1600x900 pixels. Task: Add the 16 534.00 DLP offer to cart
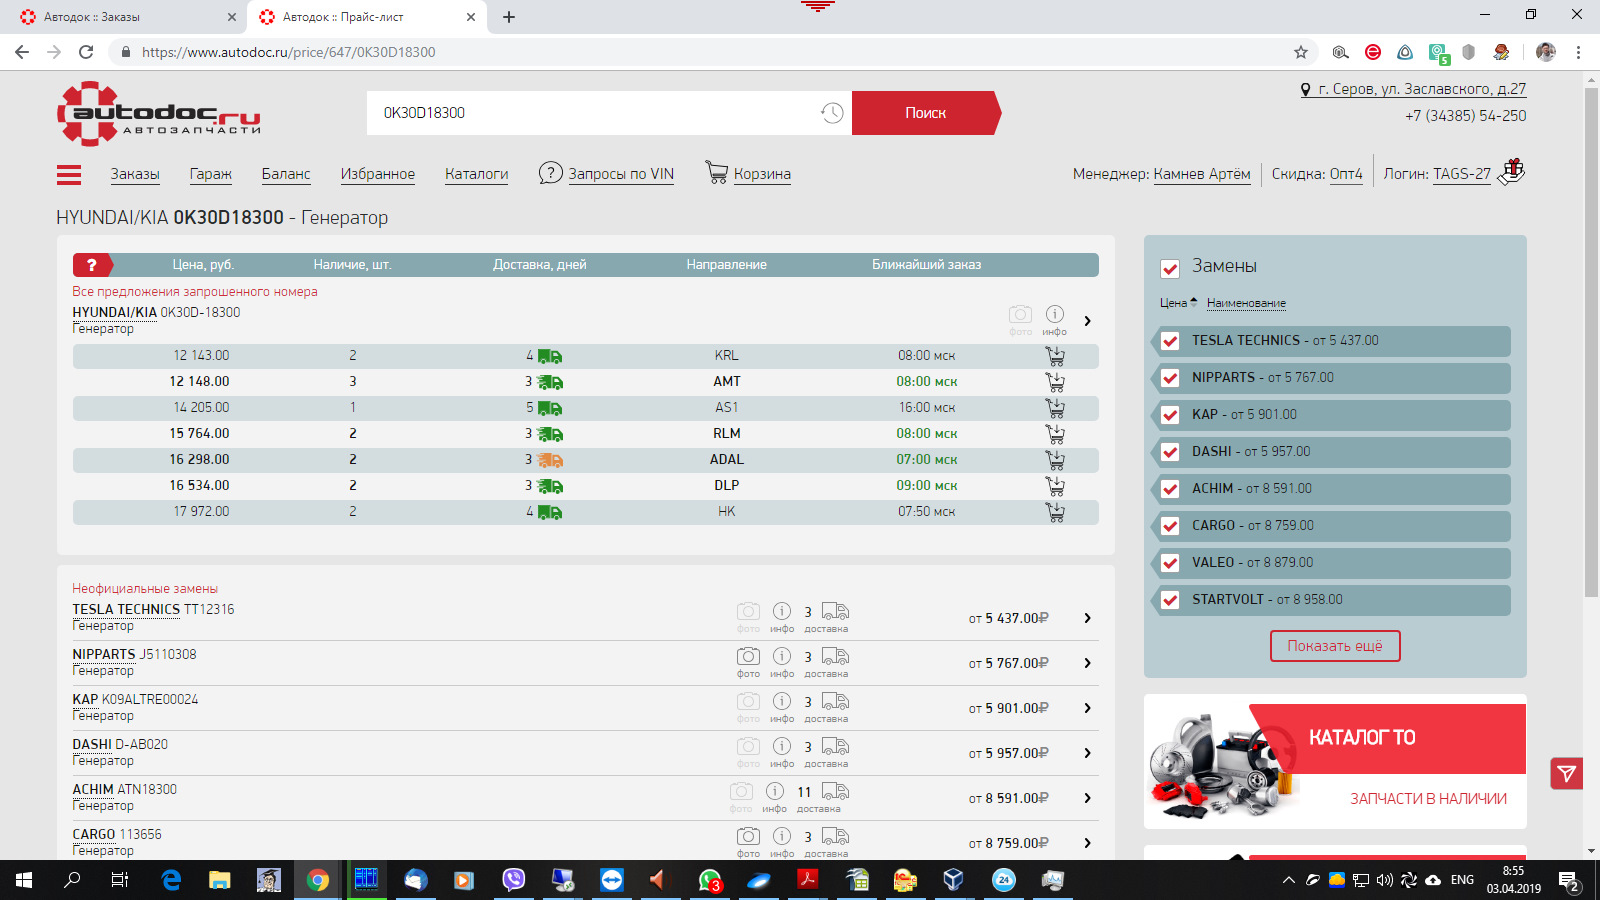(x=1055, y=486)
